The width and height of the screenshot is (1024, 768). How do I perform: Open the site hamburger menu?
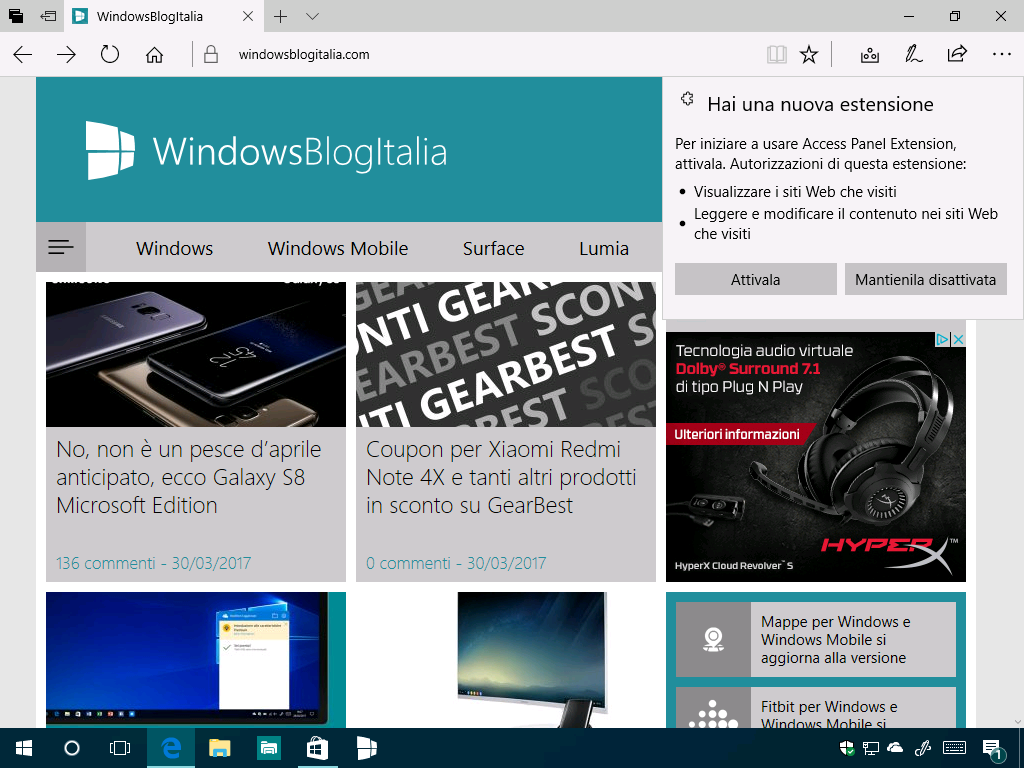pos(61,247)
